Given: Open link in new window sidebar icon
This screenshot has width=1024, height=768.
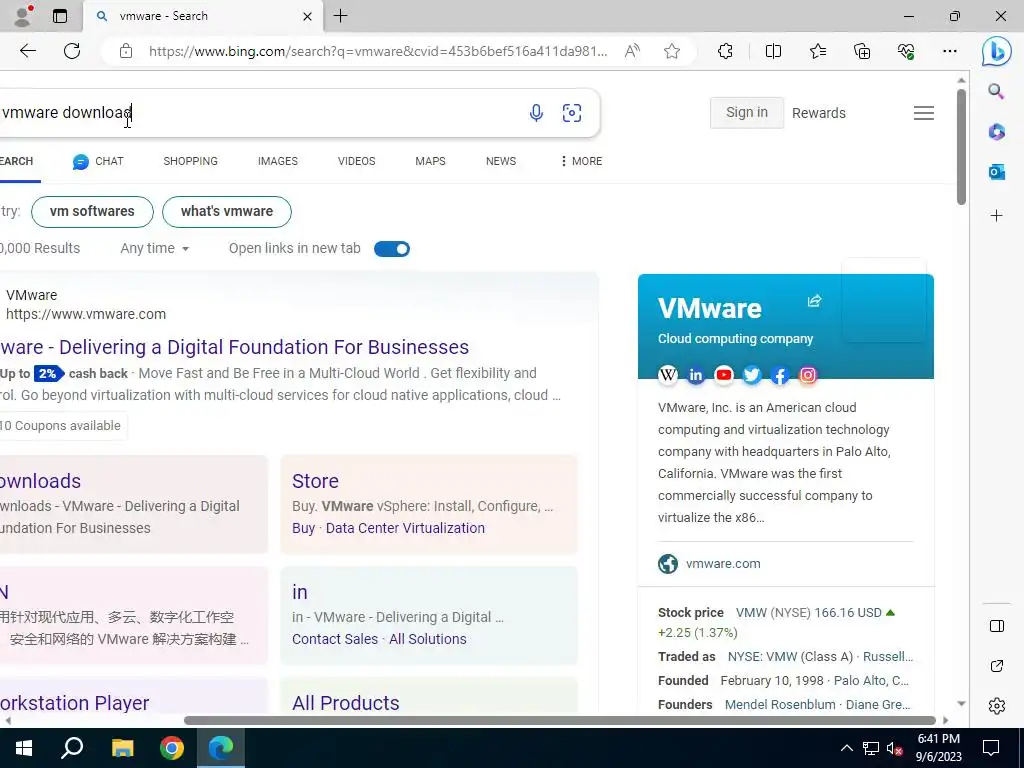Looking at the screenshot, I should coord(997,666).
